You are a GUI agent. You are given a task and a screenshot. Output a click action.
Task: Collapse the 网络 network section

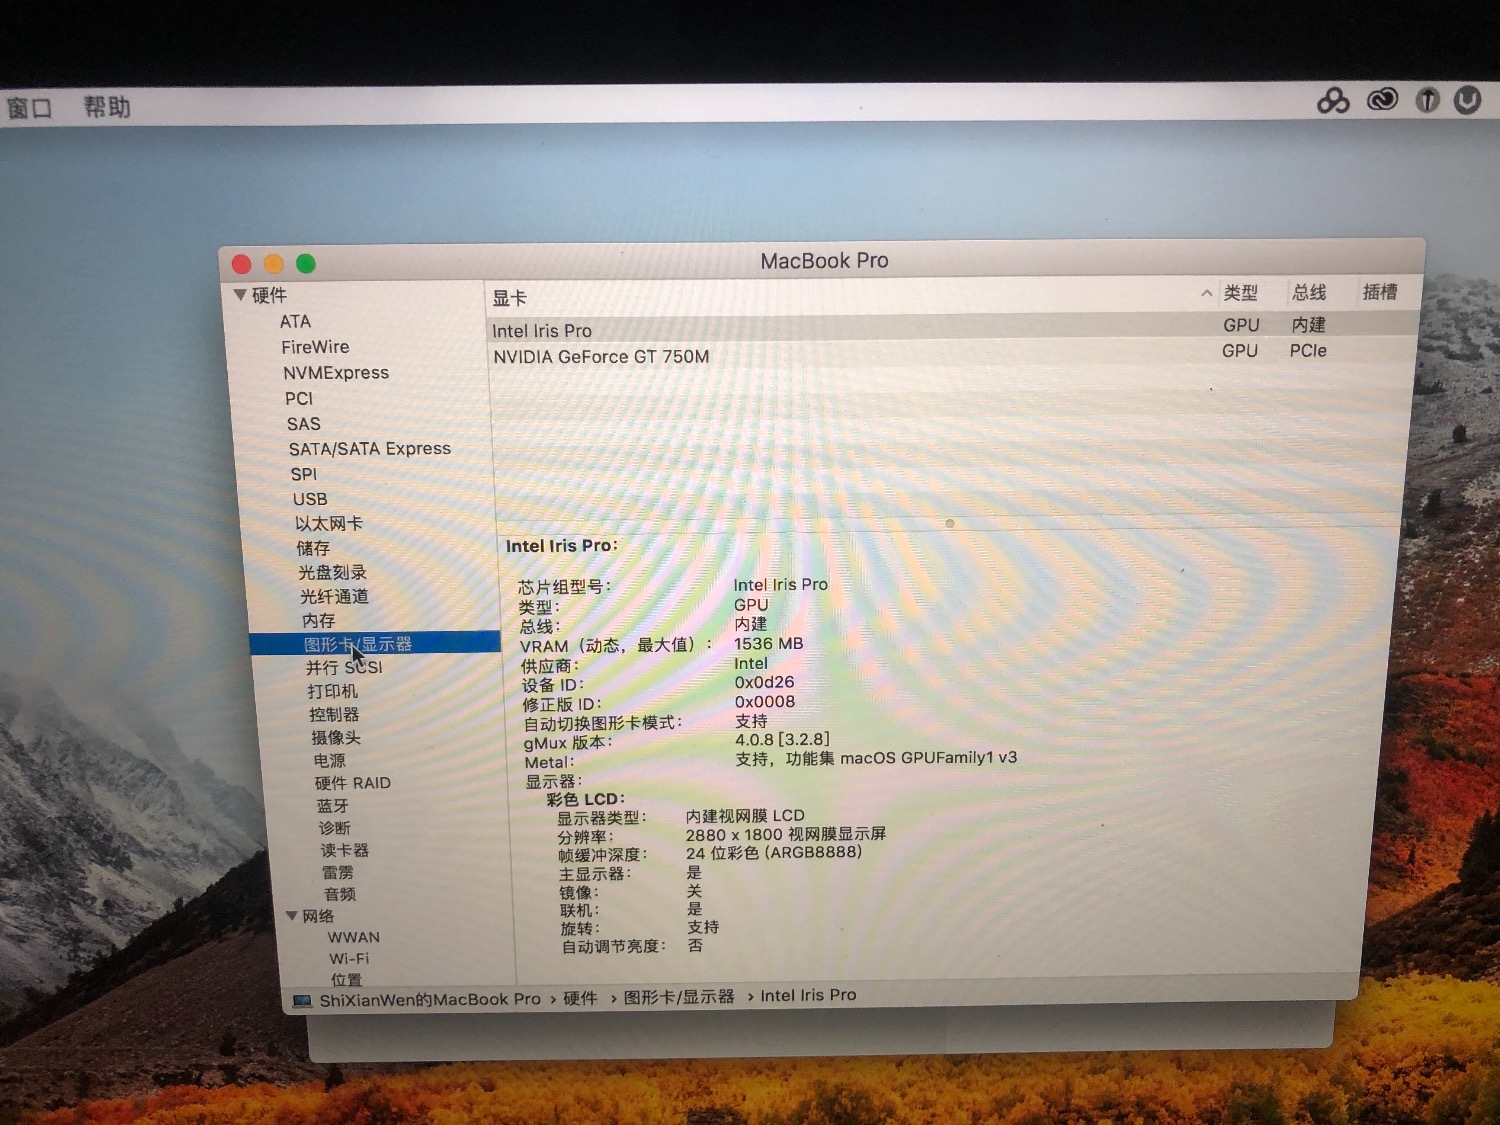click(292, 916)
